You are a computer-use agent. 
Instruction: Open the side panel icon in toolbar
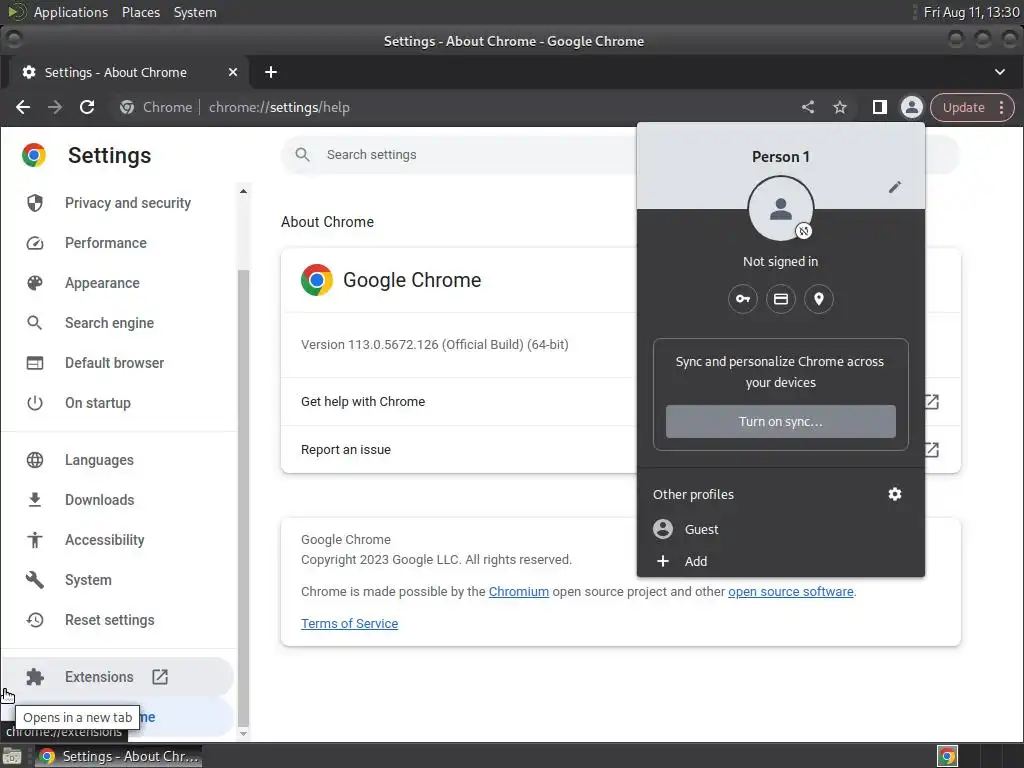pos(880,107)
